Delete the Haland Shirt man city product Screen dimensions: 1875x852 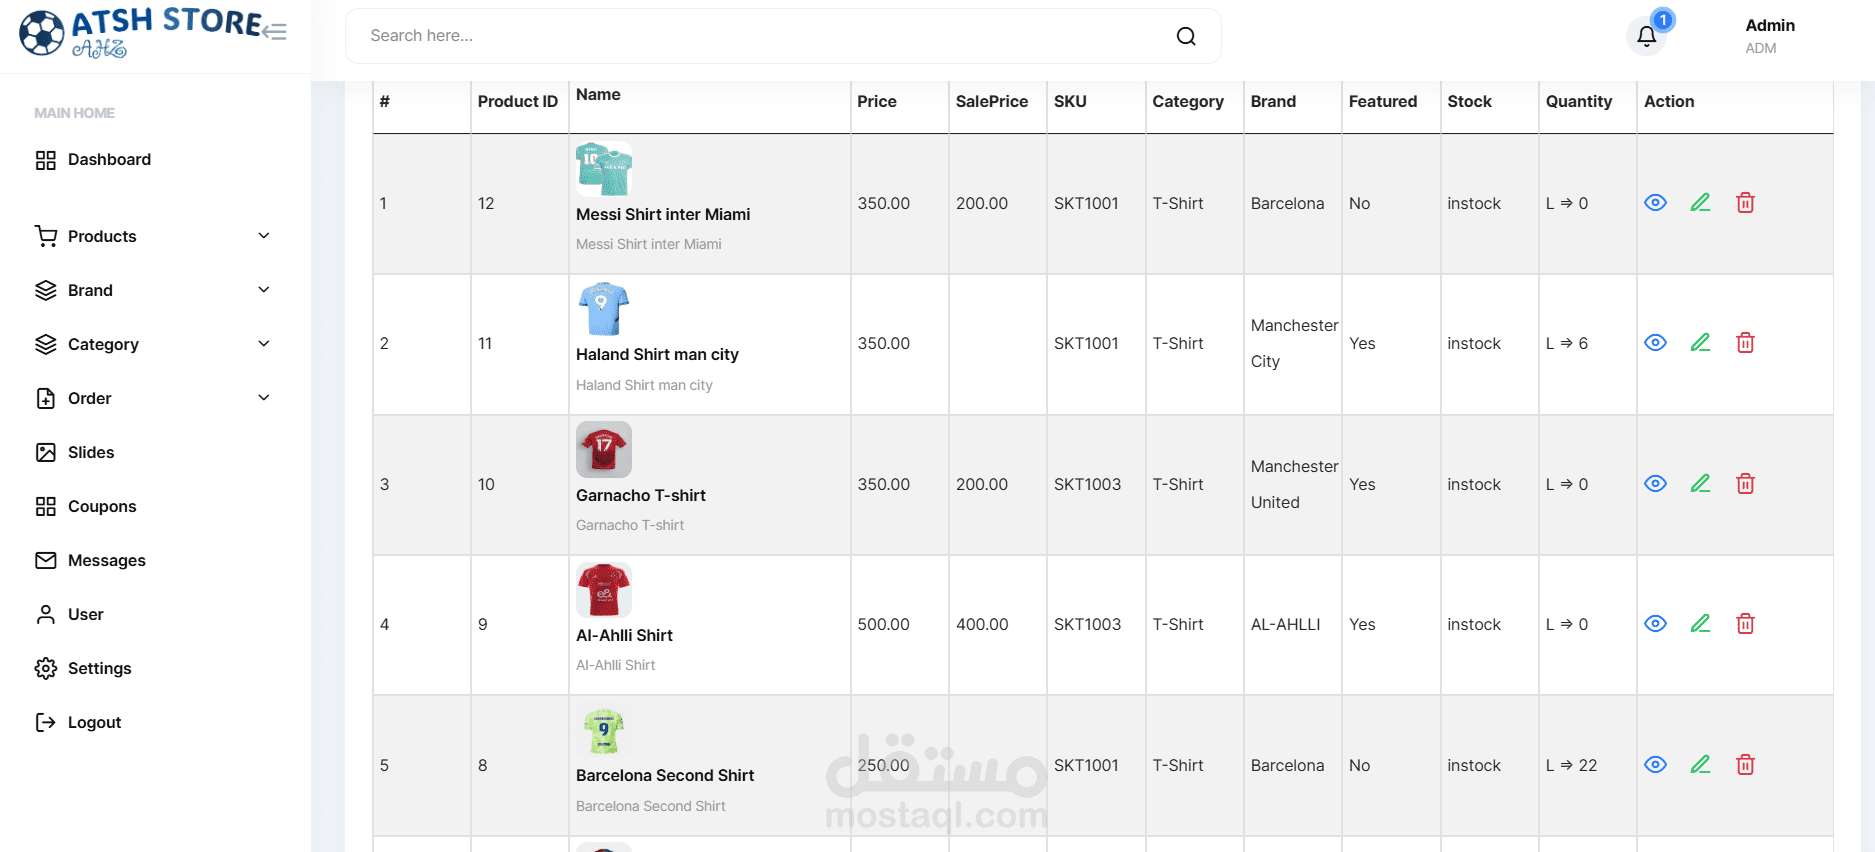pyautogui.click(x=1745, y=343)
